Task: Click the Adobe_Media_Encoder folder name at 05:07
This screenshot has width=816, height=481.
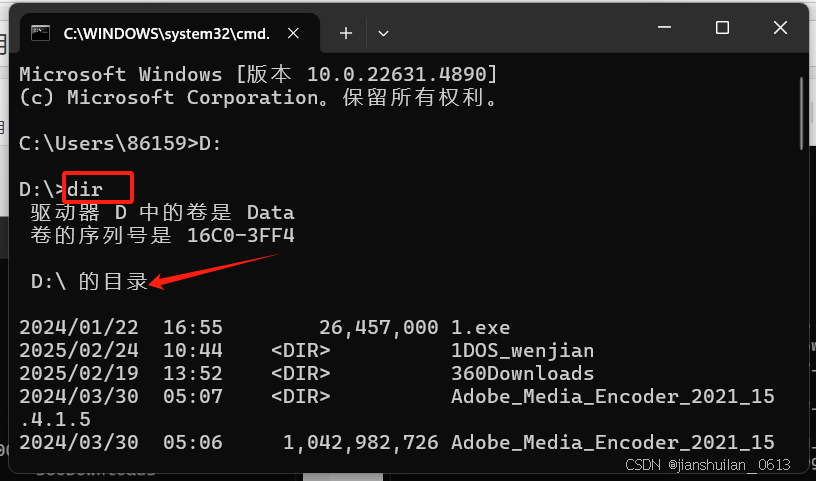Action: pos(613,397)
